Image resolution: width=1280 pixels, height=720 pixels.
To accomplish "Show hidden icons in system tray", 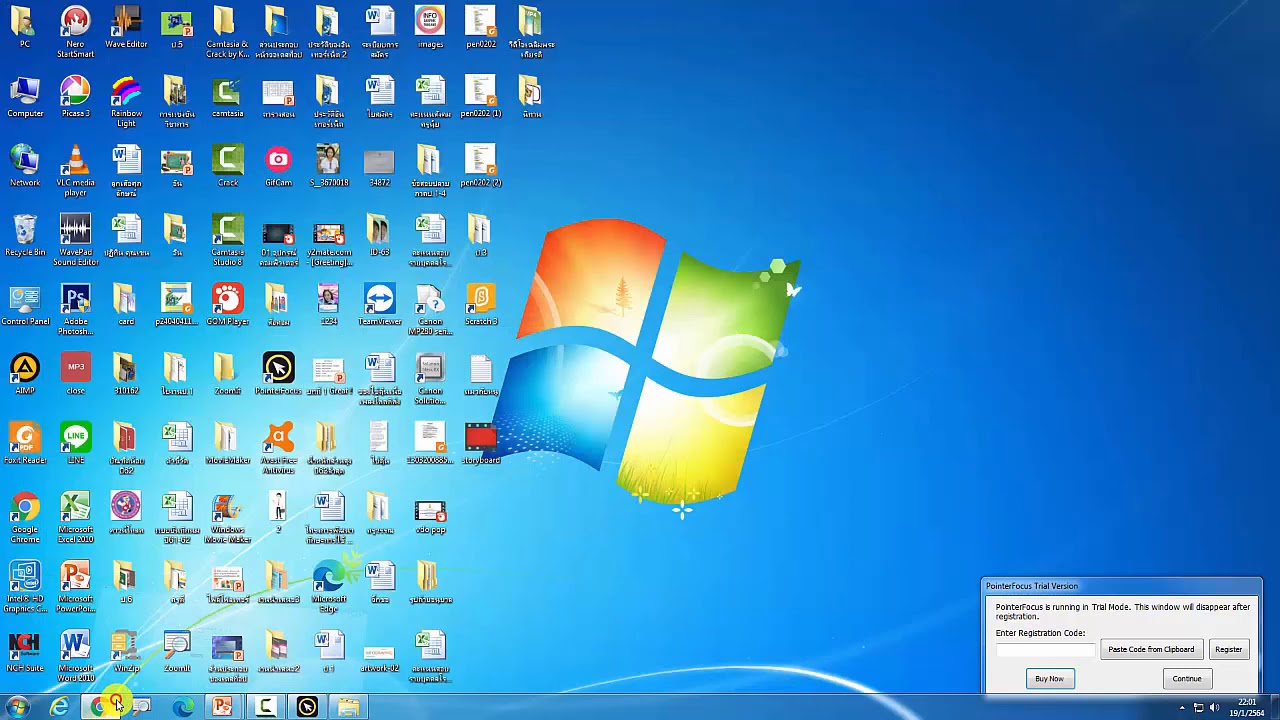I will [1182, 708].
